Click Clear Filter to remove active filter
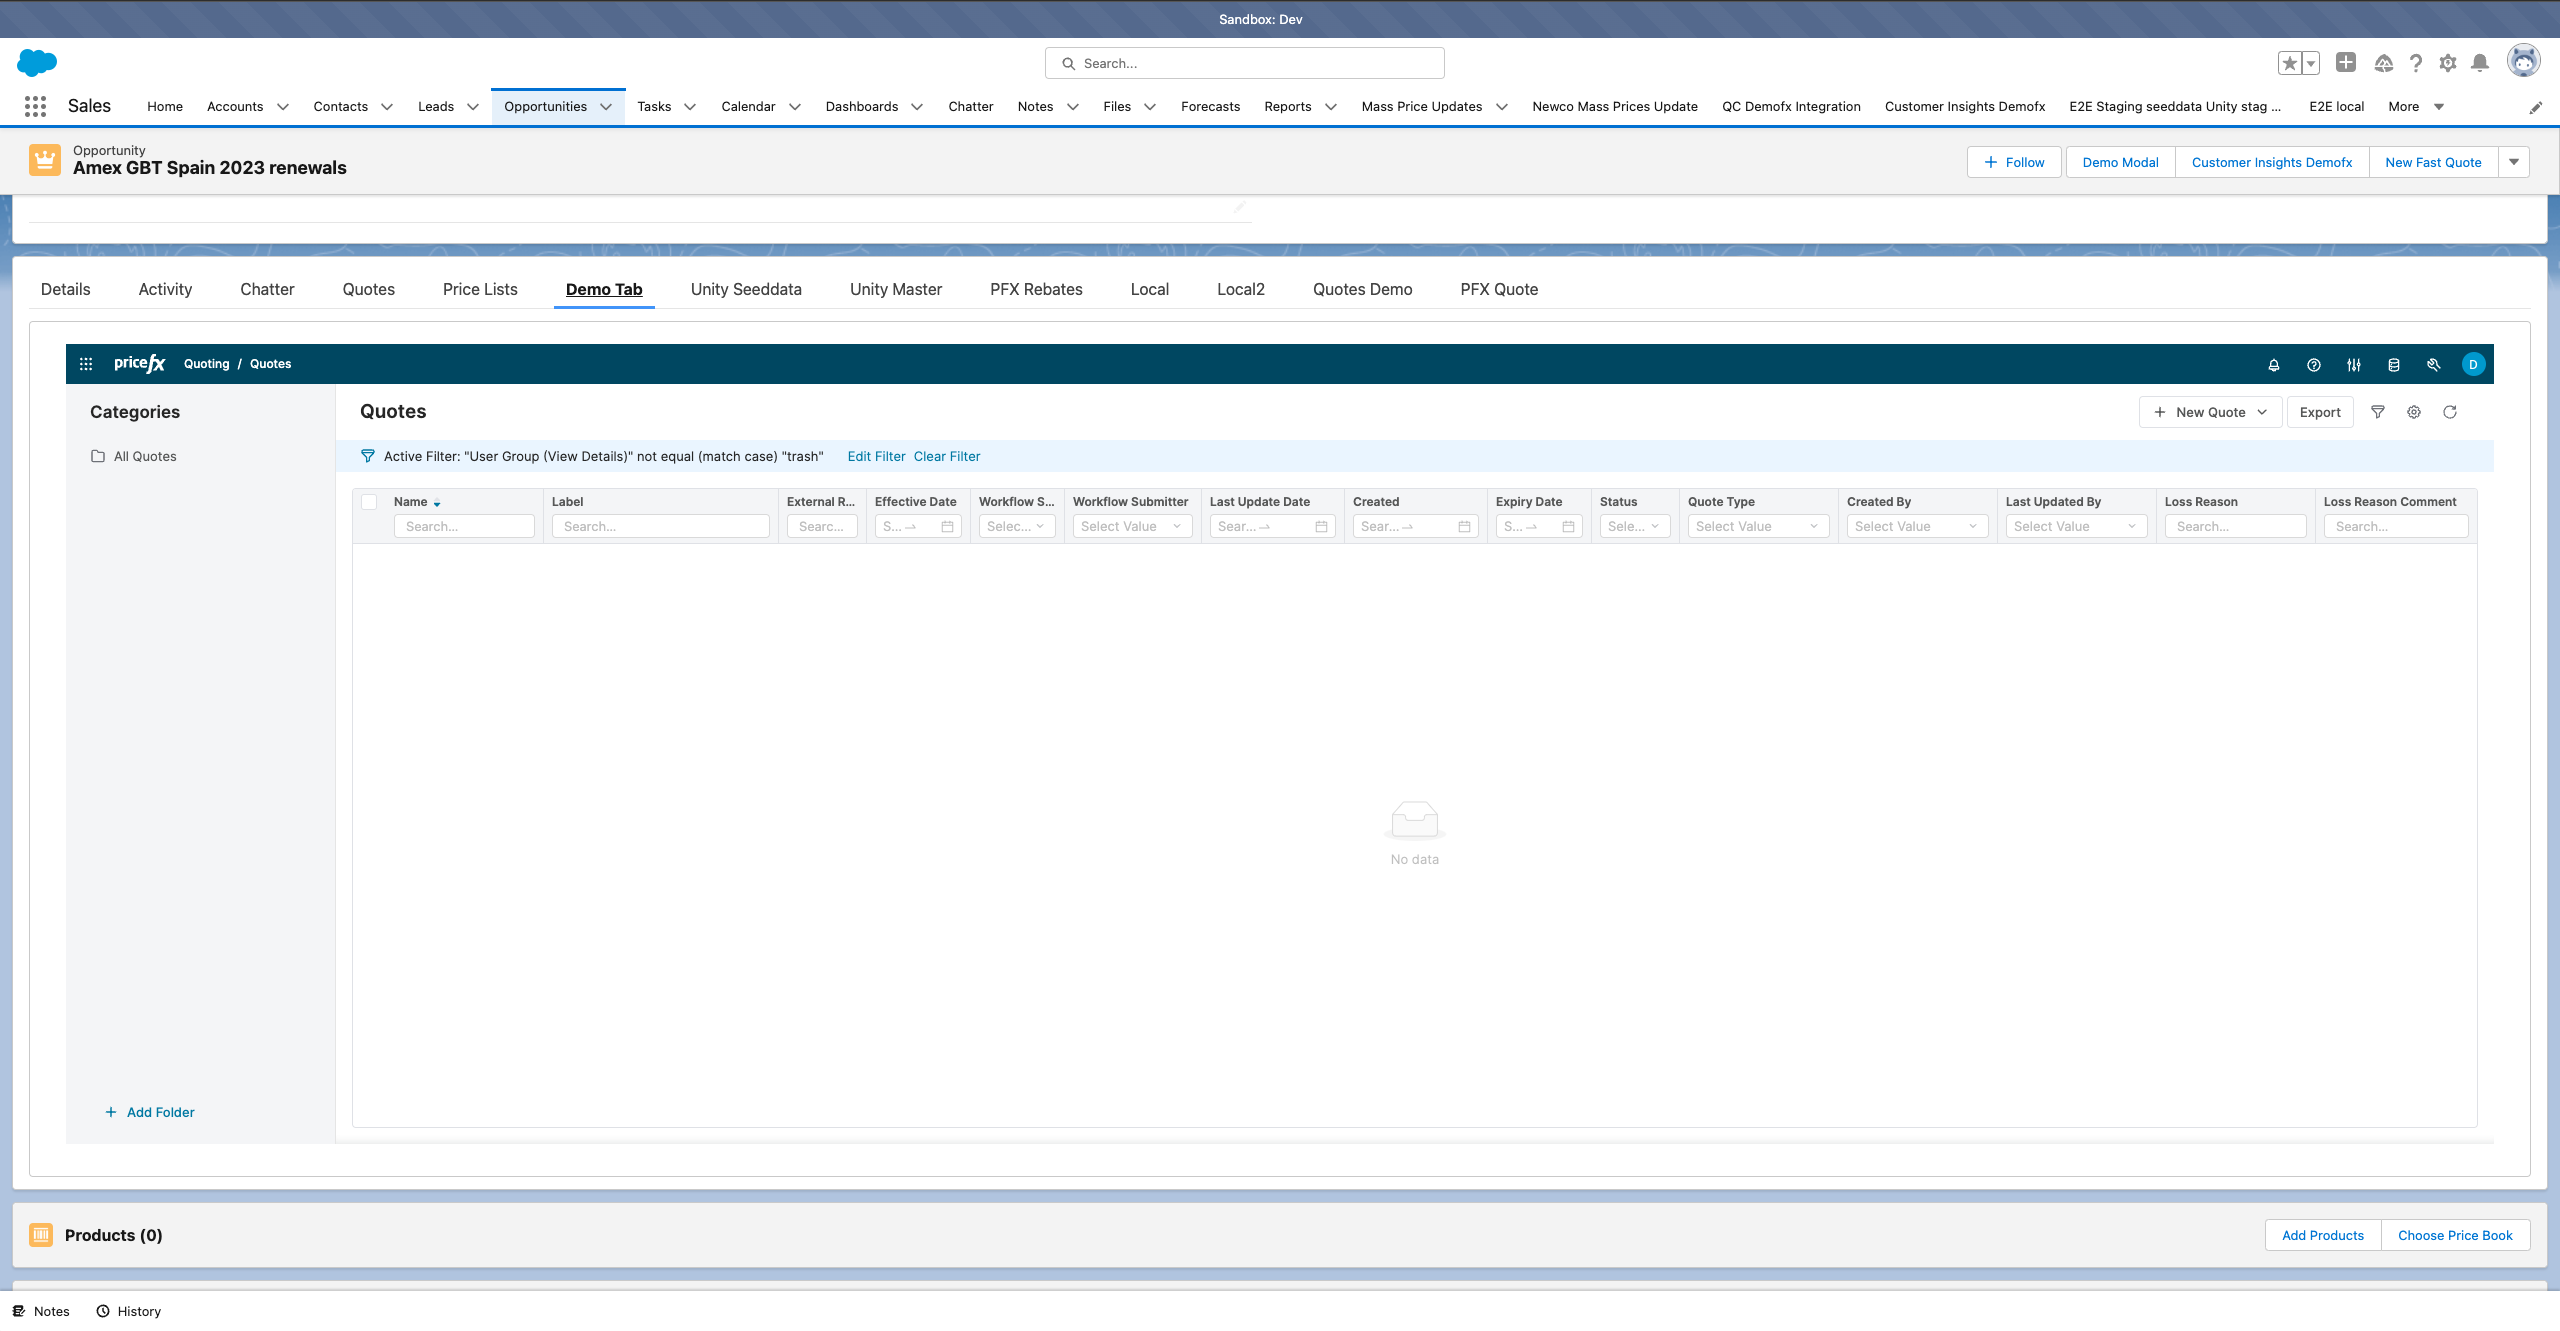Viewport: 2560px width, 1331px height. [946, 456]
